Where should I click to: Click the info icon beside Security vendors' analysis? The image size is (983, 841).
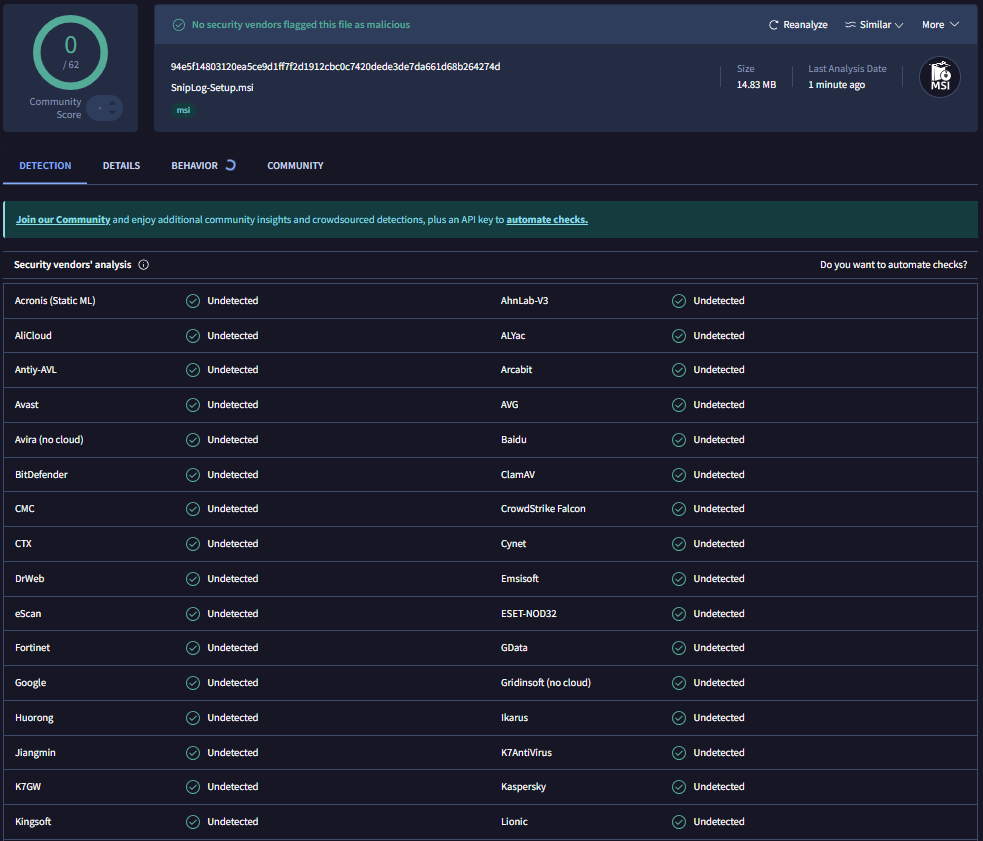click(143, 265)
